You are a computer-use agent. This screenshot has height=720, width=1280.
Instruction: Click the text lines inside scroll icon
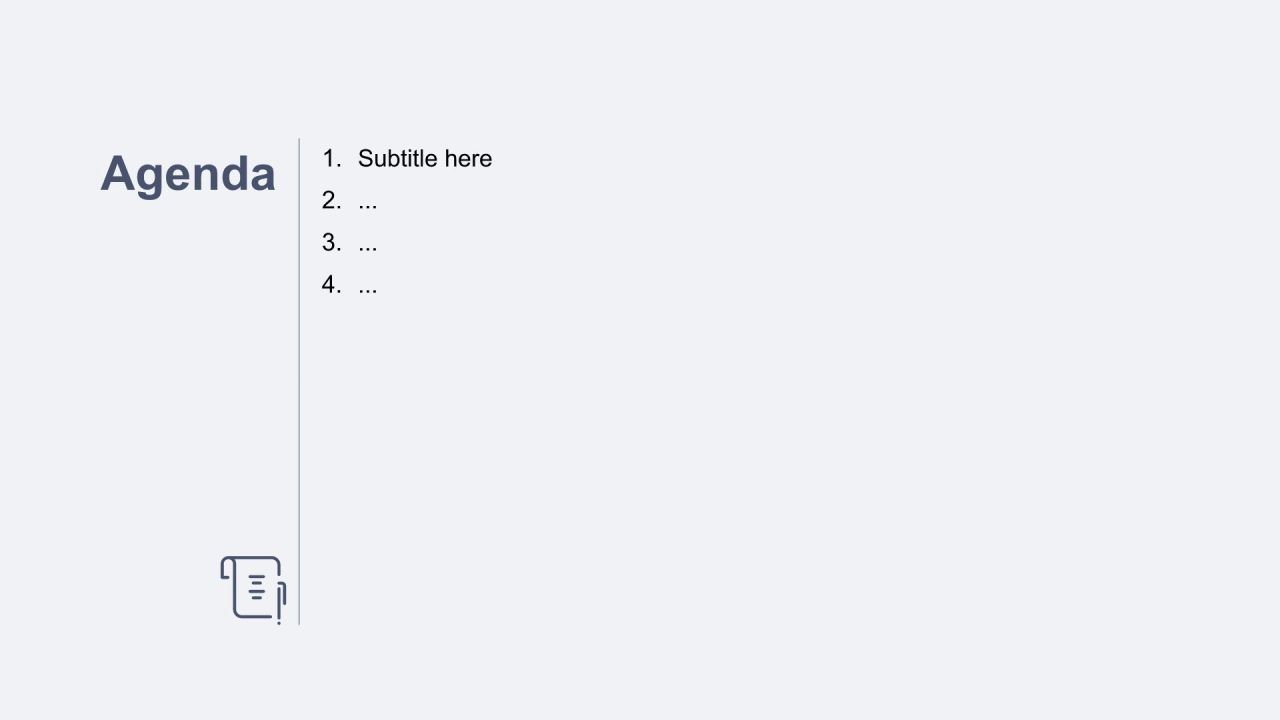pos(257,587)
